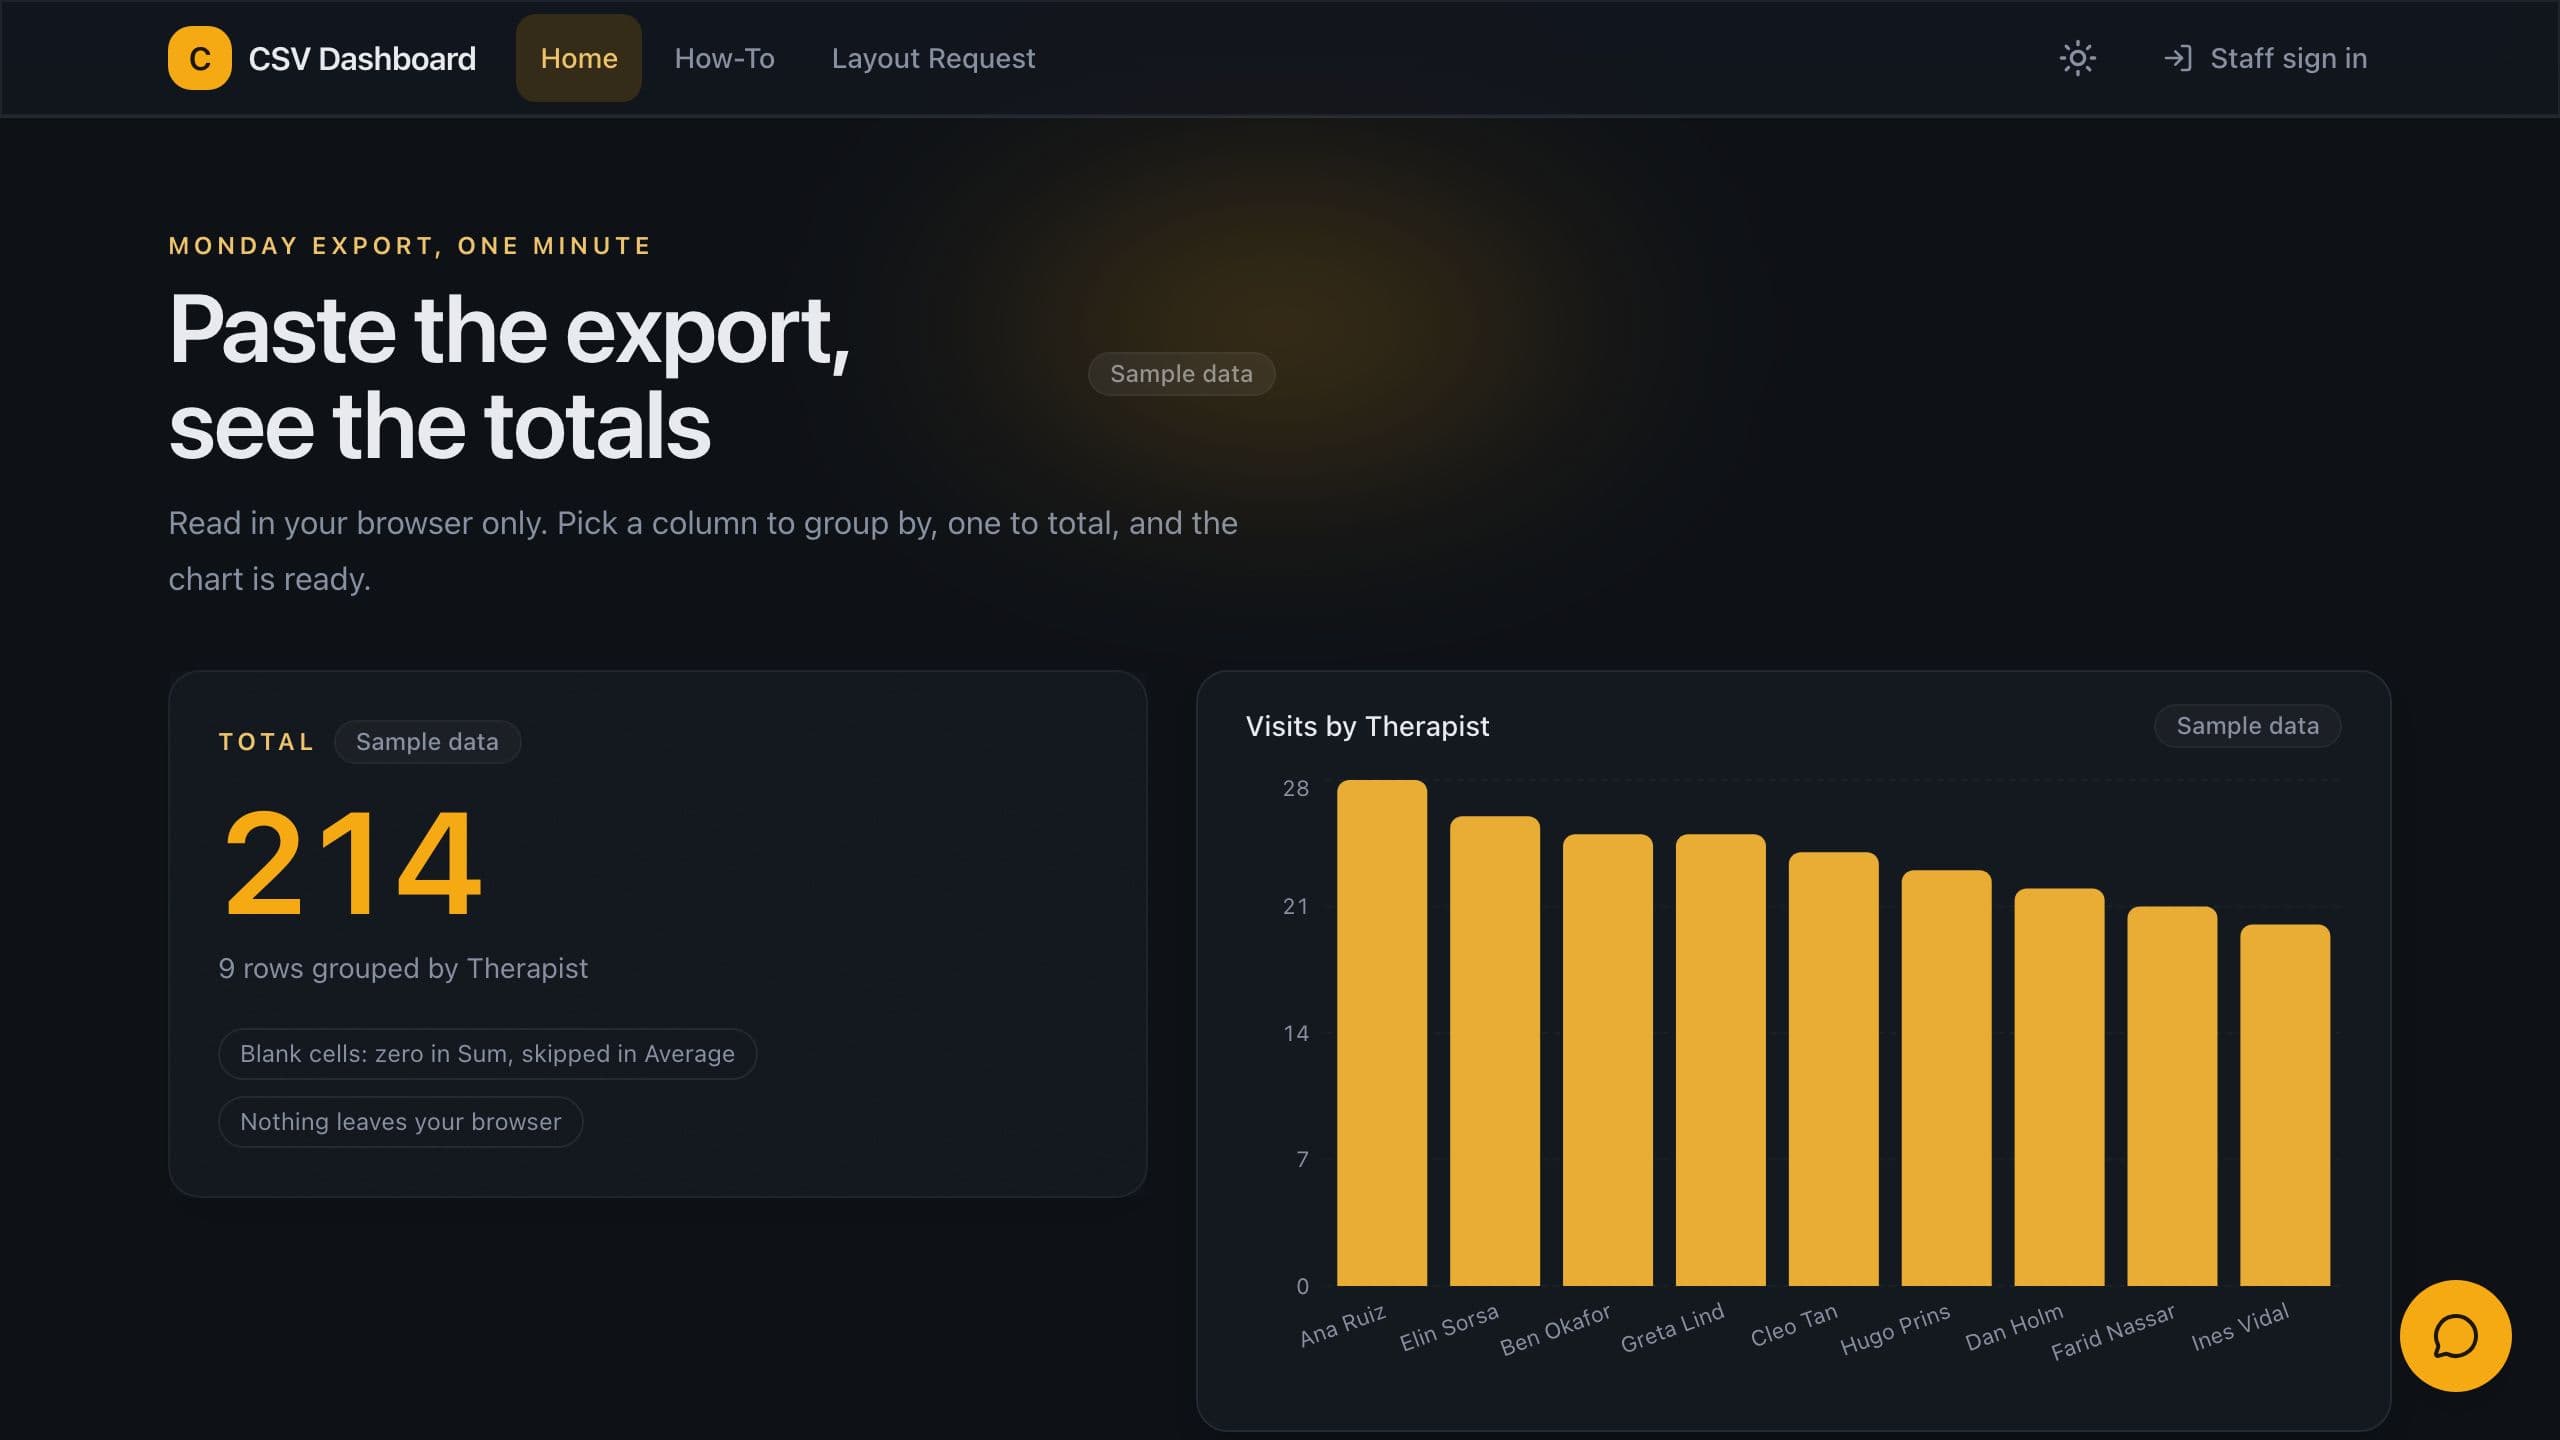This screenshot has width=2560, height=1440.
Task: Click 'Nothing leaves your browser' chip
Action: [400, 1121]
